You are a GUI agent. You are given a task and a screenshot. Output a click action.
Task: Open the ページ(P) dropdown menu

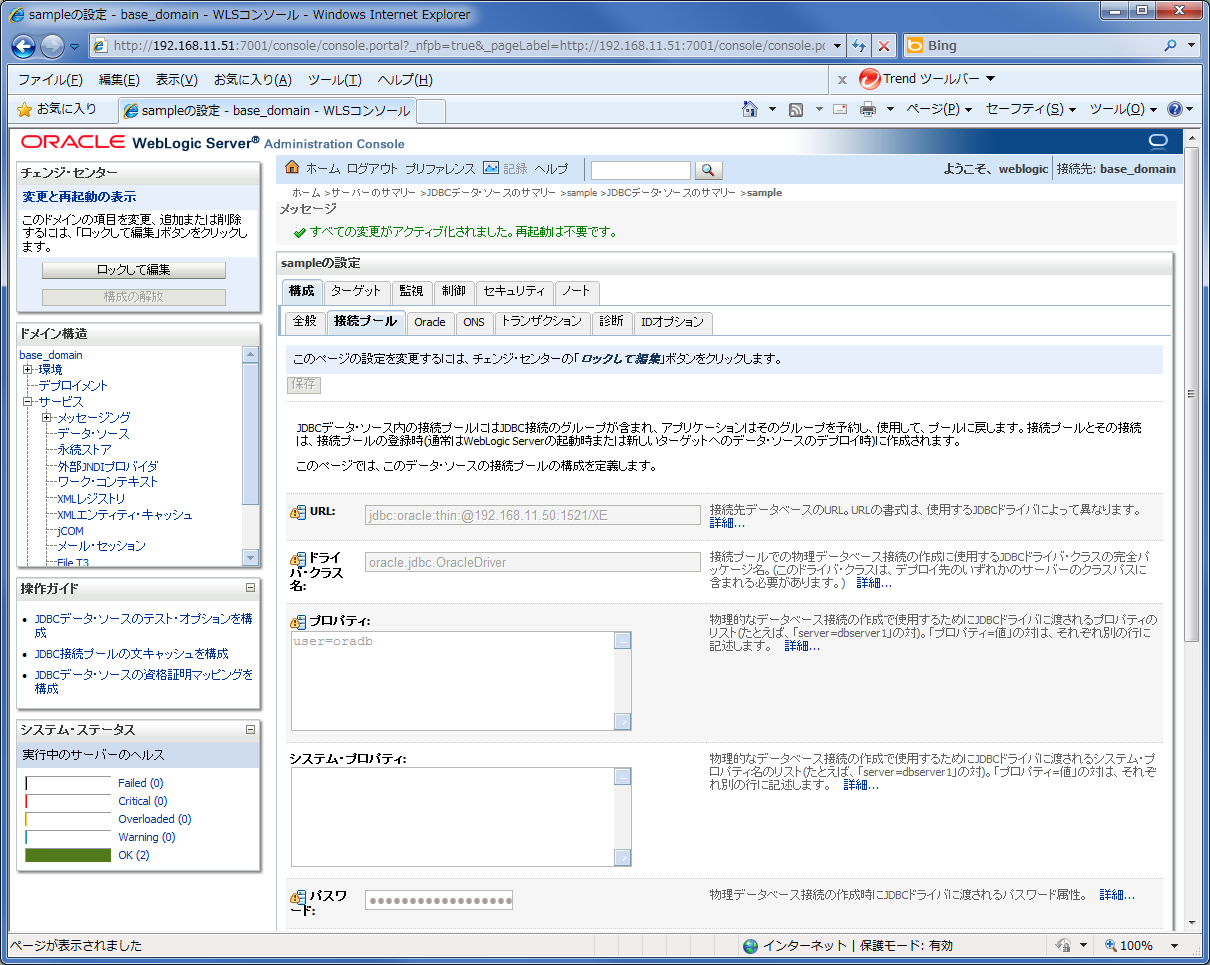pos(940,109)
